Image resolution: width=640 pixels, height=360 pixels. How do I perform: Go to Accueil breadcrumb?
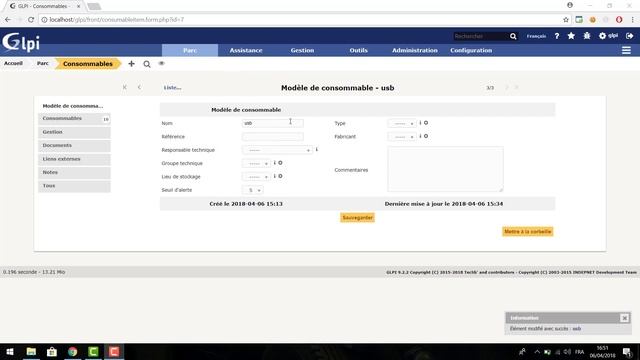[13, 63]
